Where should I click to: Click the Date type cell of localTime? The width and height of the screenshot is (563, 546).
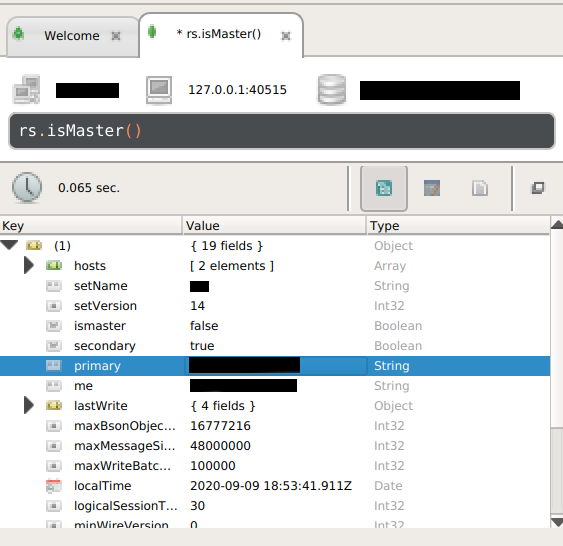tap(388, 486)
